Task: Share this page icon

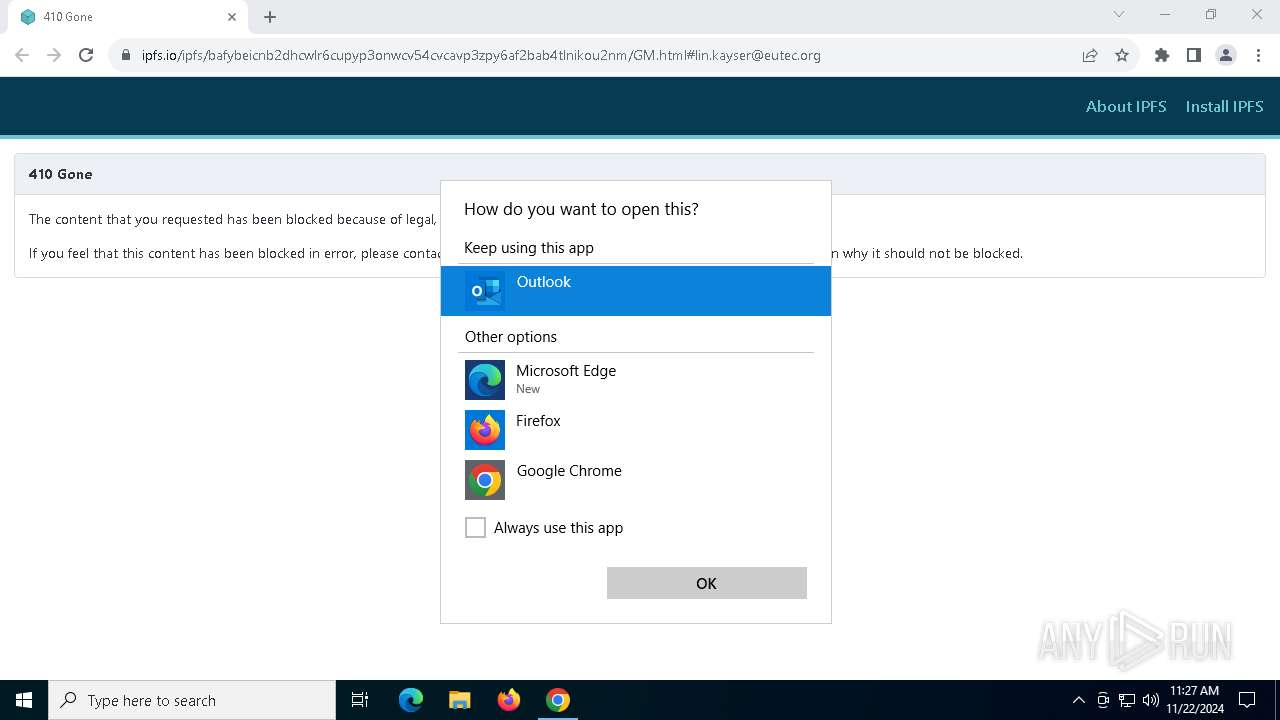Action: point(1090,55)
